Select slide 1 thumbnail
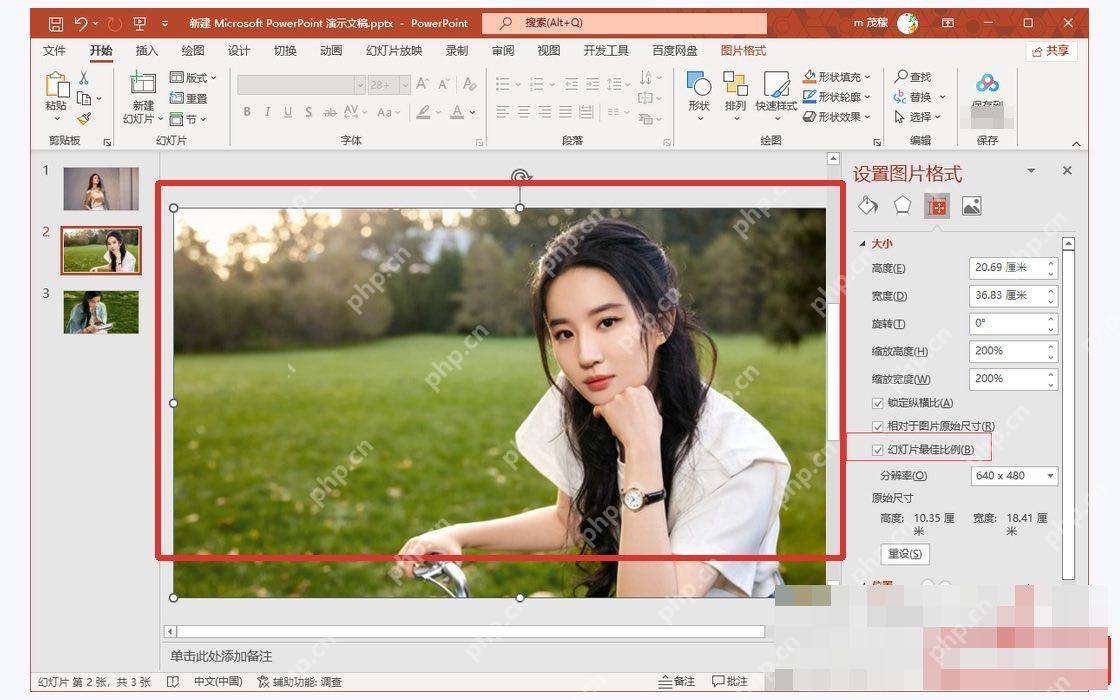This screenshot has width=1120, height=700. click(x=101, y=189)
